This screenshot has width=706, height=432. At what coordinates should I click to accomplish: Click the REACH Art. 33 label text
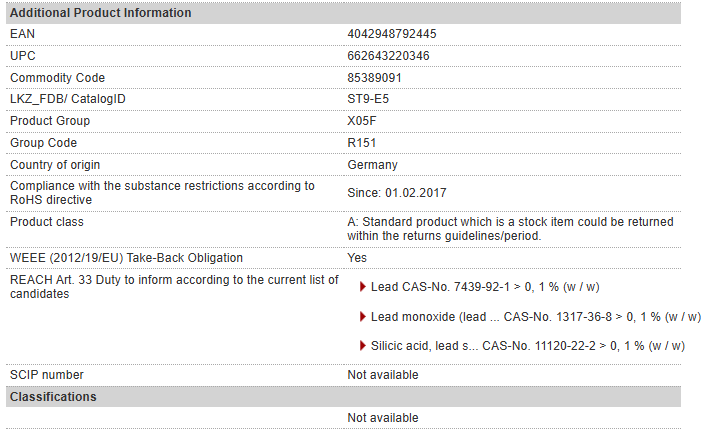[x=174, y=287]
